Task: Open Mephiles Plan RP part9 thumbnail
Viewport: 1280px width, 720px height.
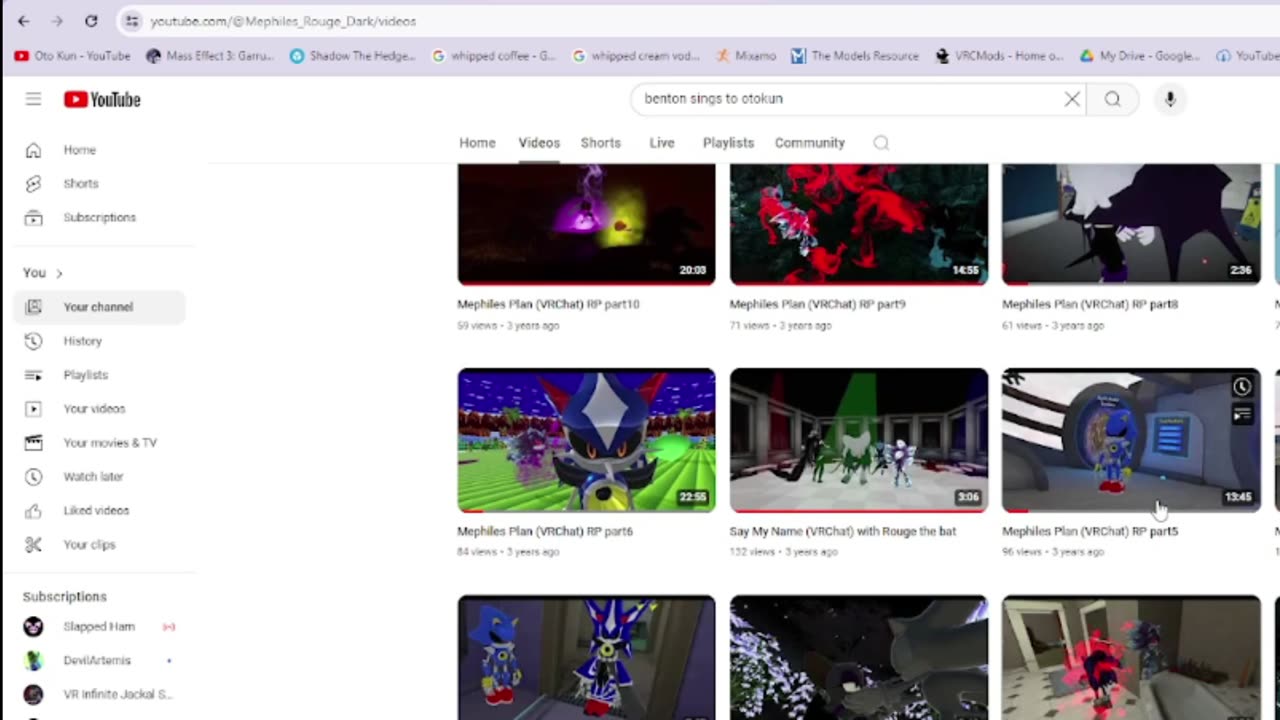Action: (x=859, y=224)
